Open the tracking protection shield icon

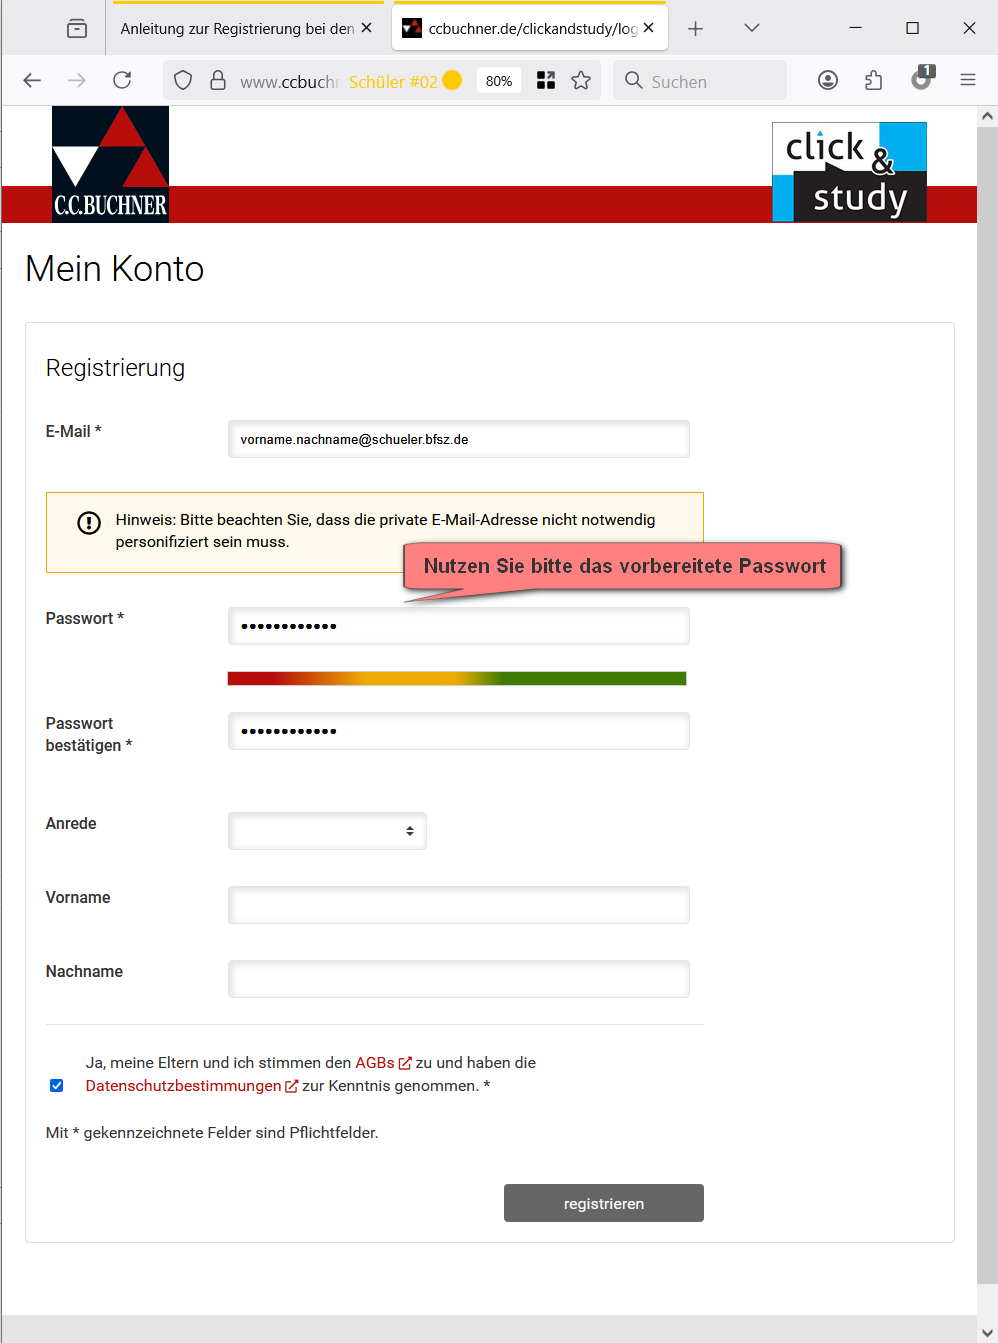point(183,81)
